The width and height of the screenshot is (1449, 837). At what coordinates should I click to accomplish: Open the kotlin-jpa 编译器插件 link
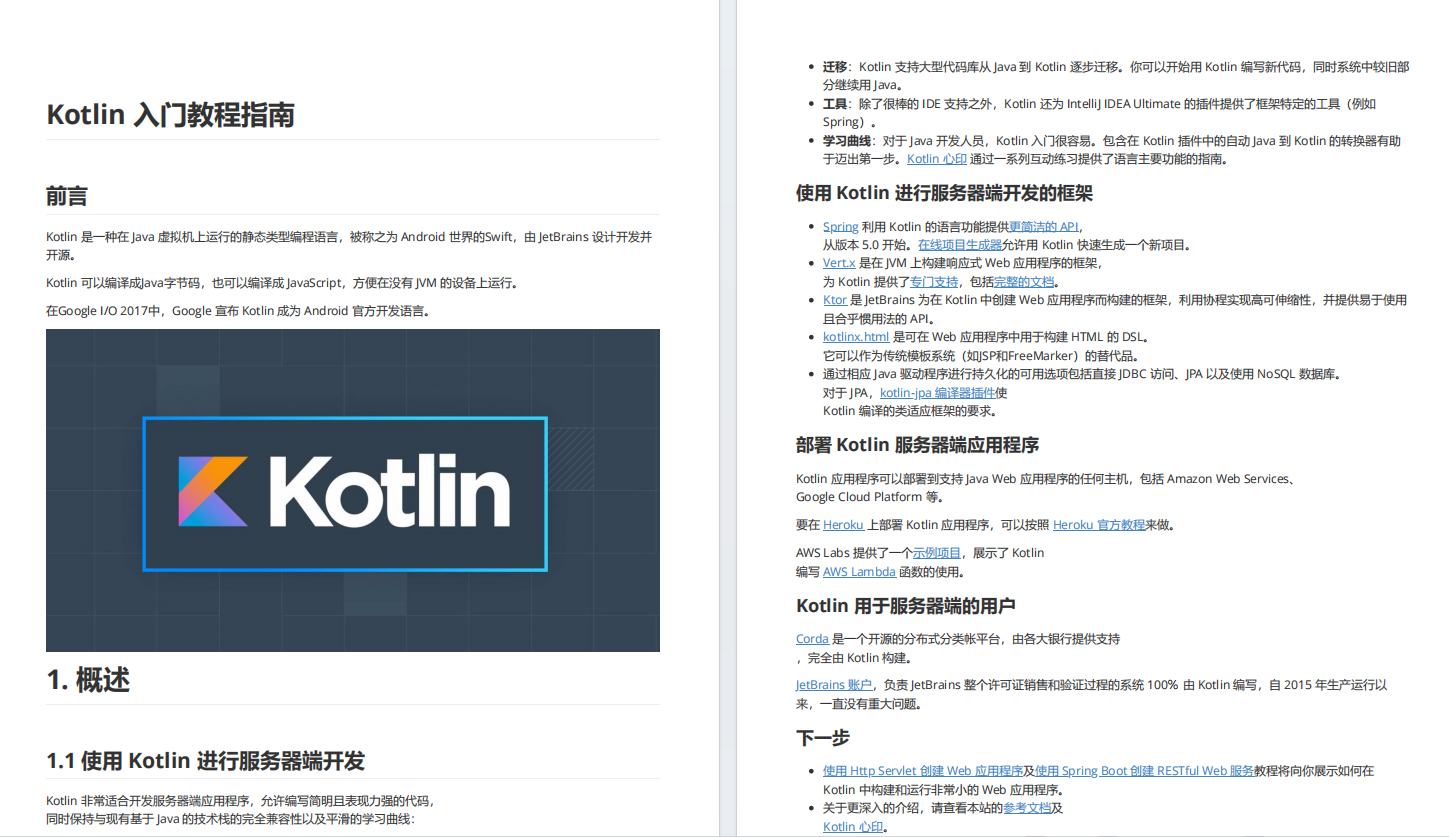(937, 392)
